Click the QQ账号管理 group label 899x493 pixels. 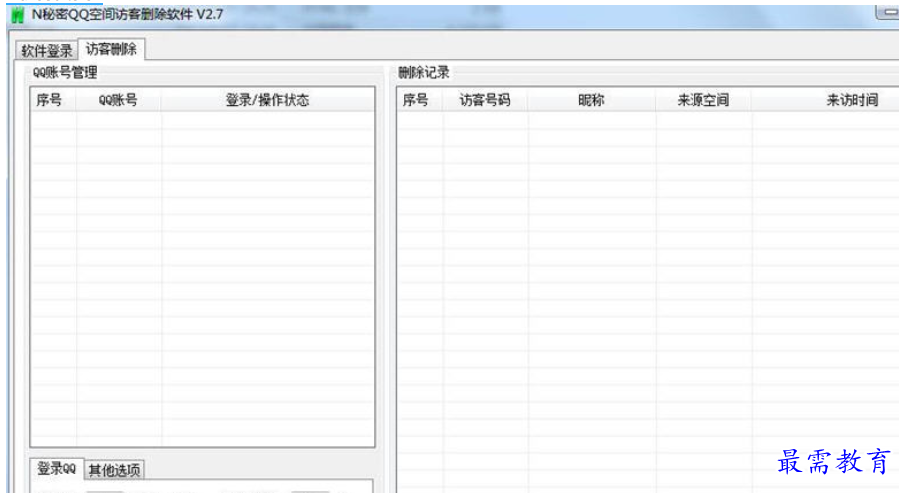pos(65,72)
